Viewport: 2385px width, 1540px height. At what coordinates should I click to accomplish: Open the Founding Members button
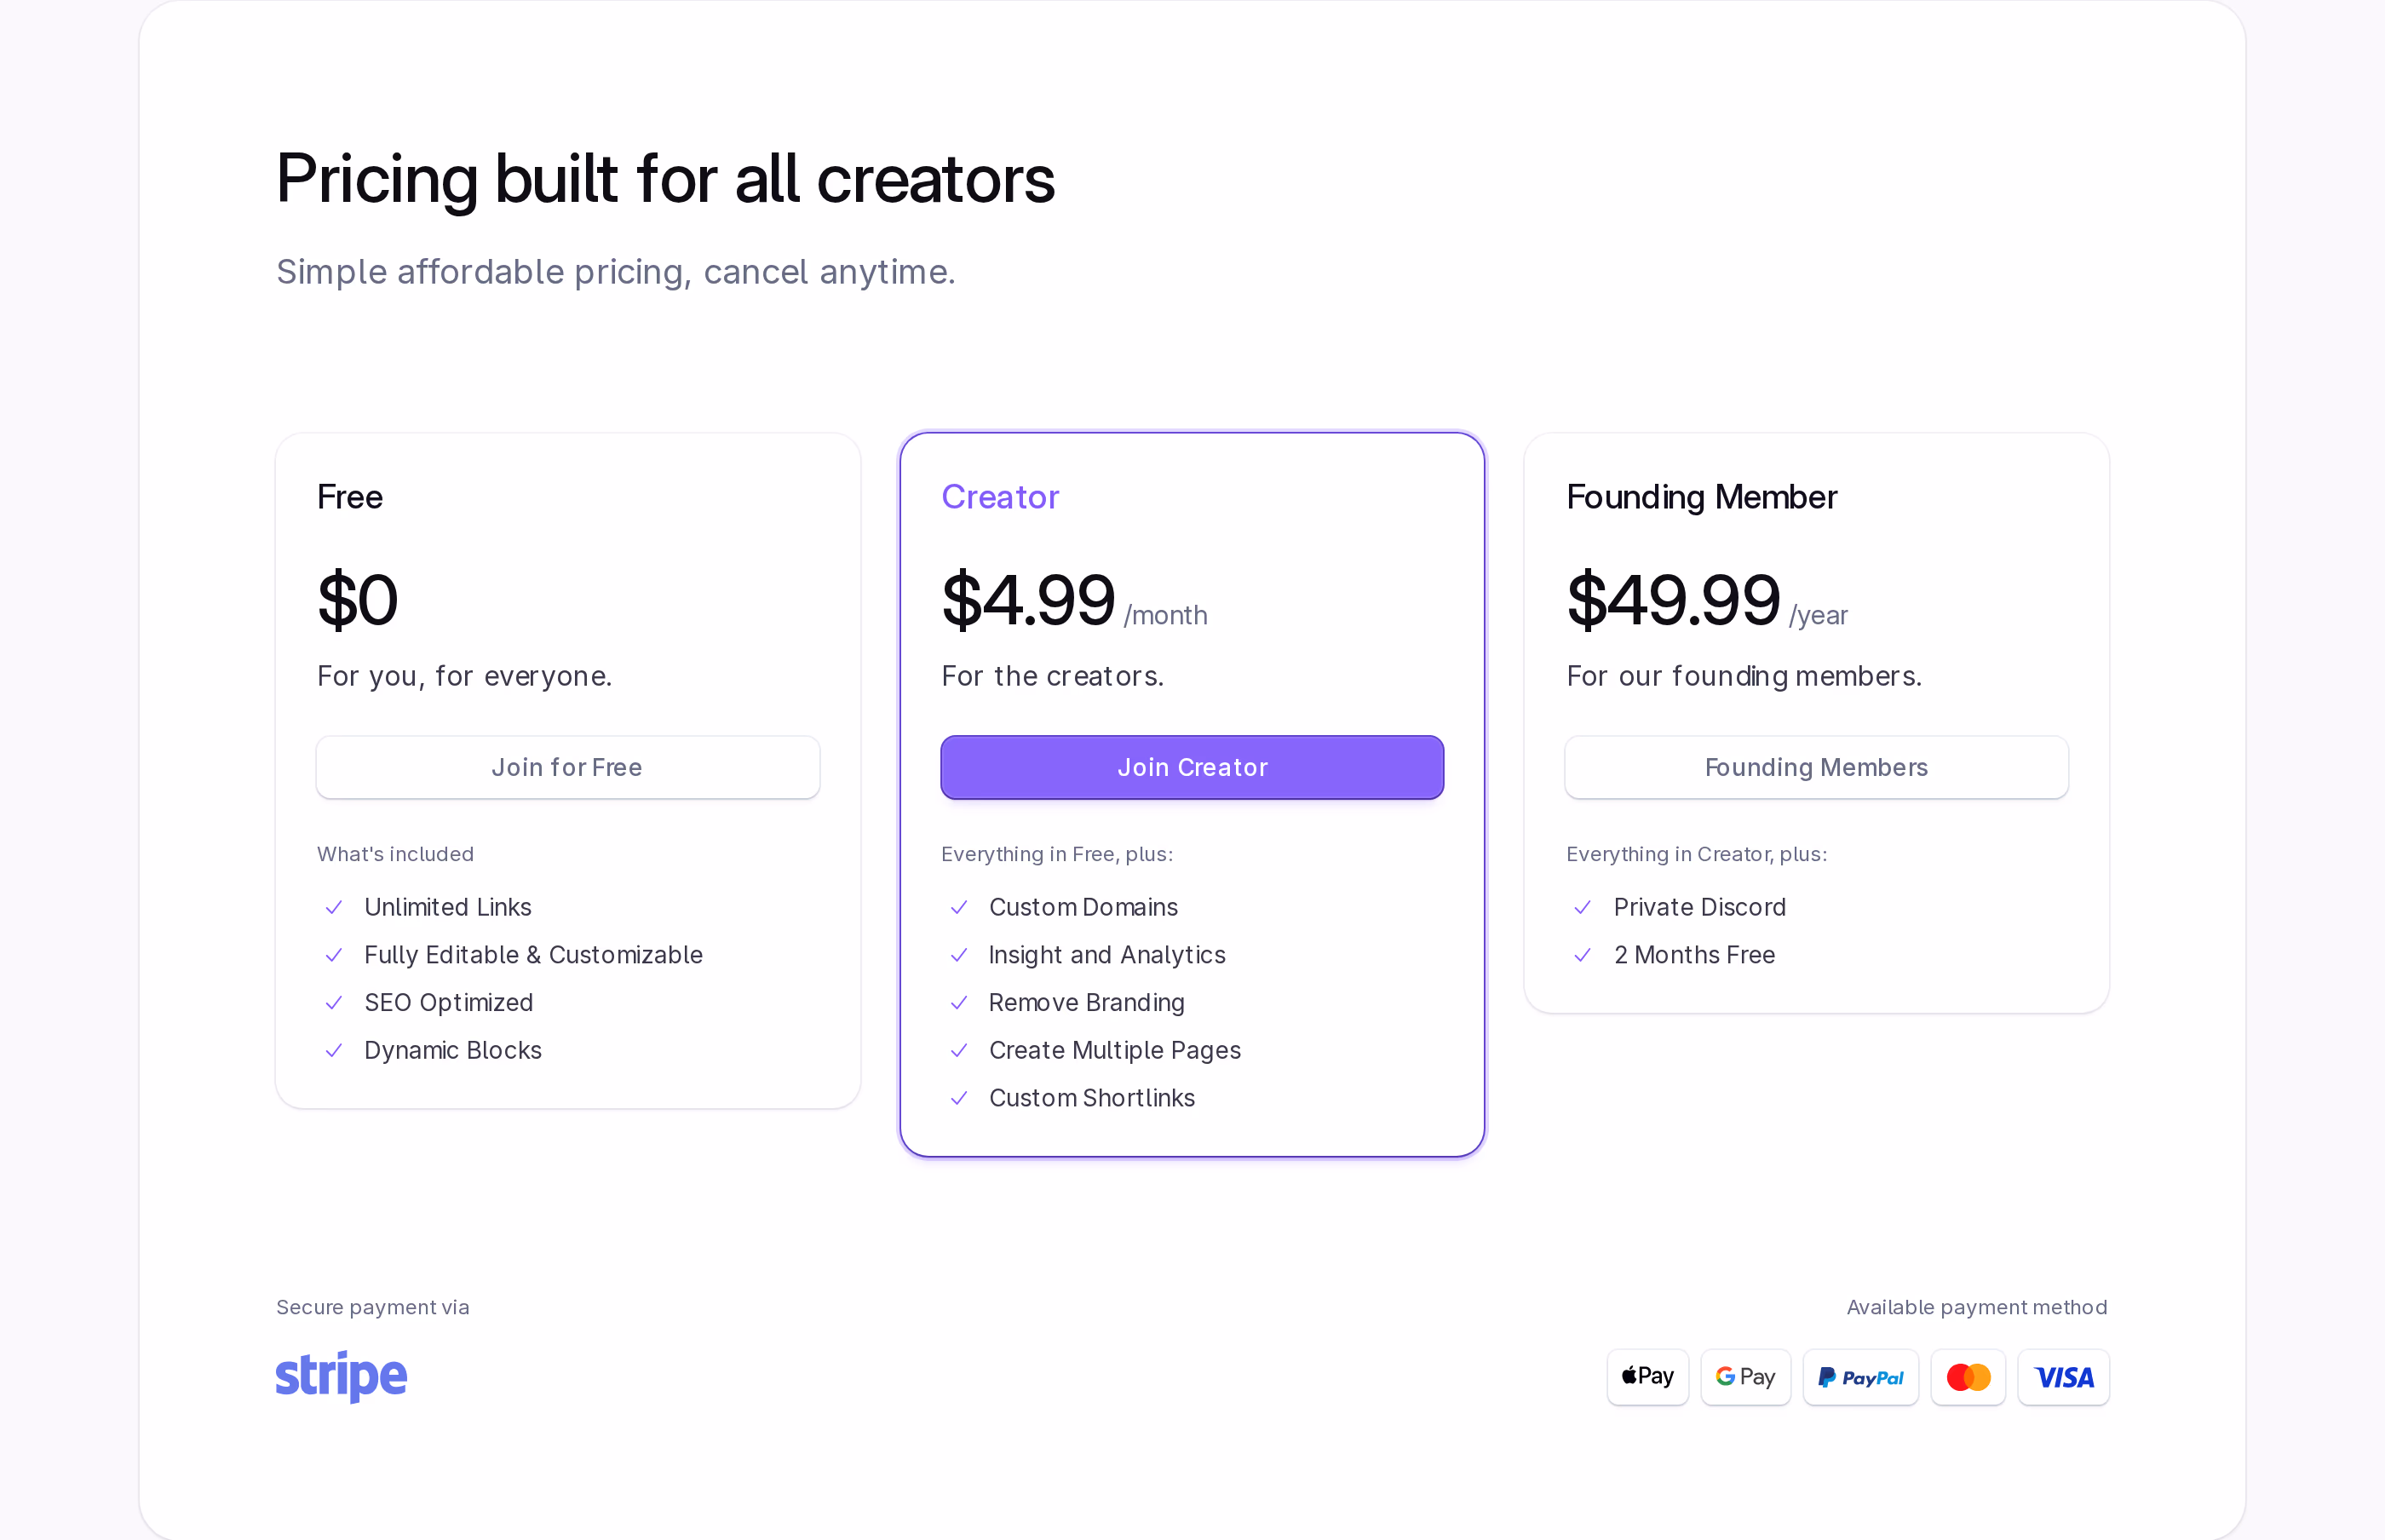coord(1816,767)
